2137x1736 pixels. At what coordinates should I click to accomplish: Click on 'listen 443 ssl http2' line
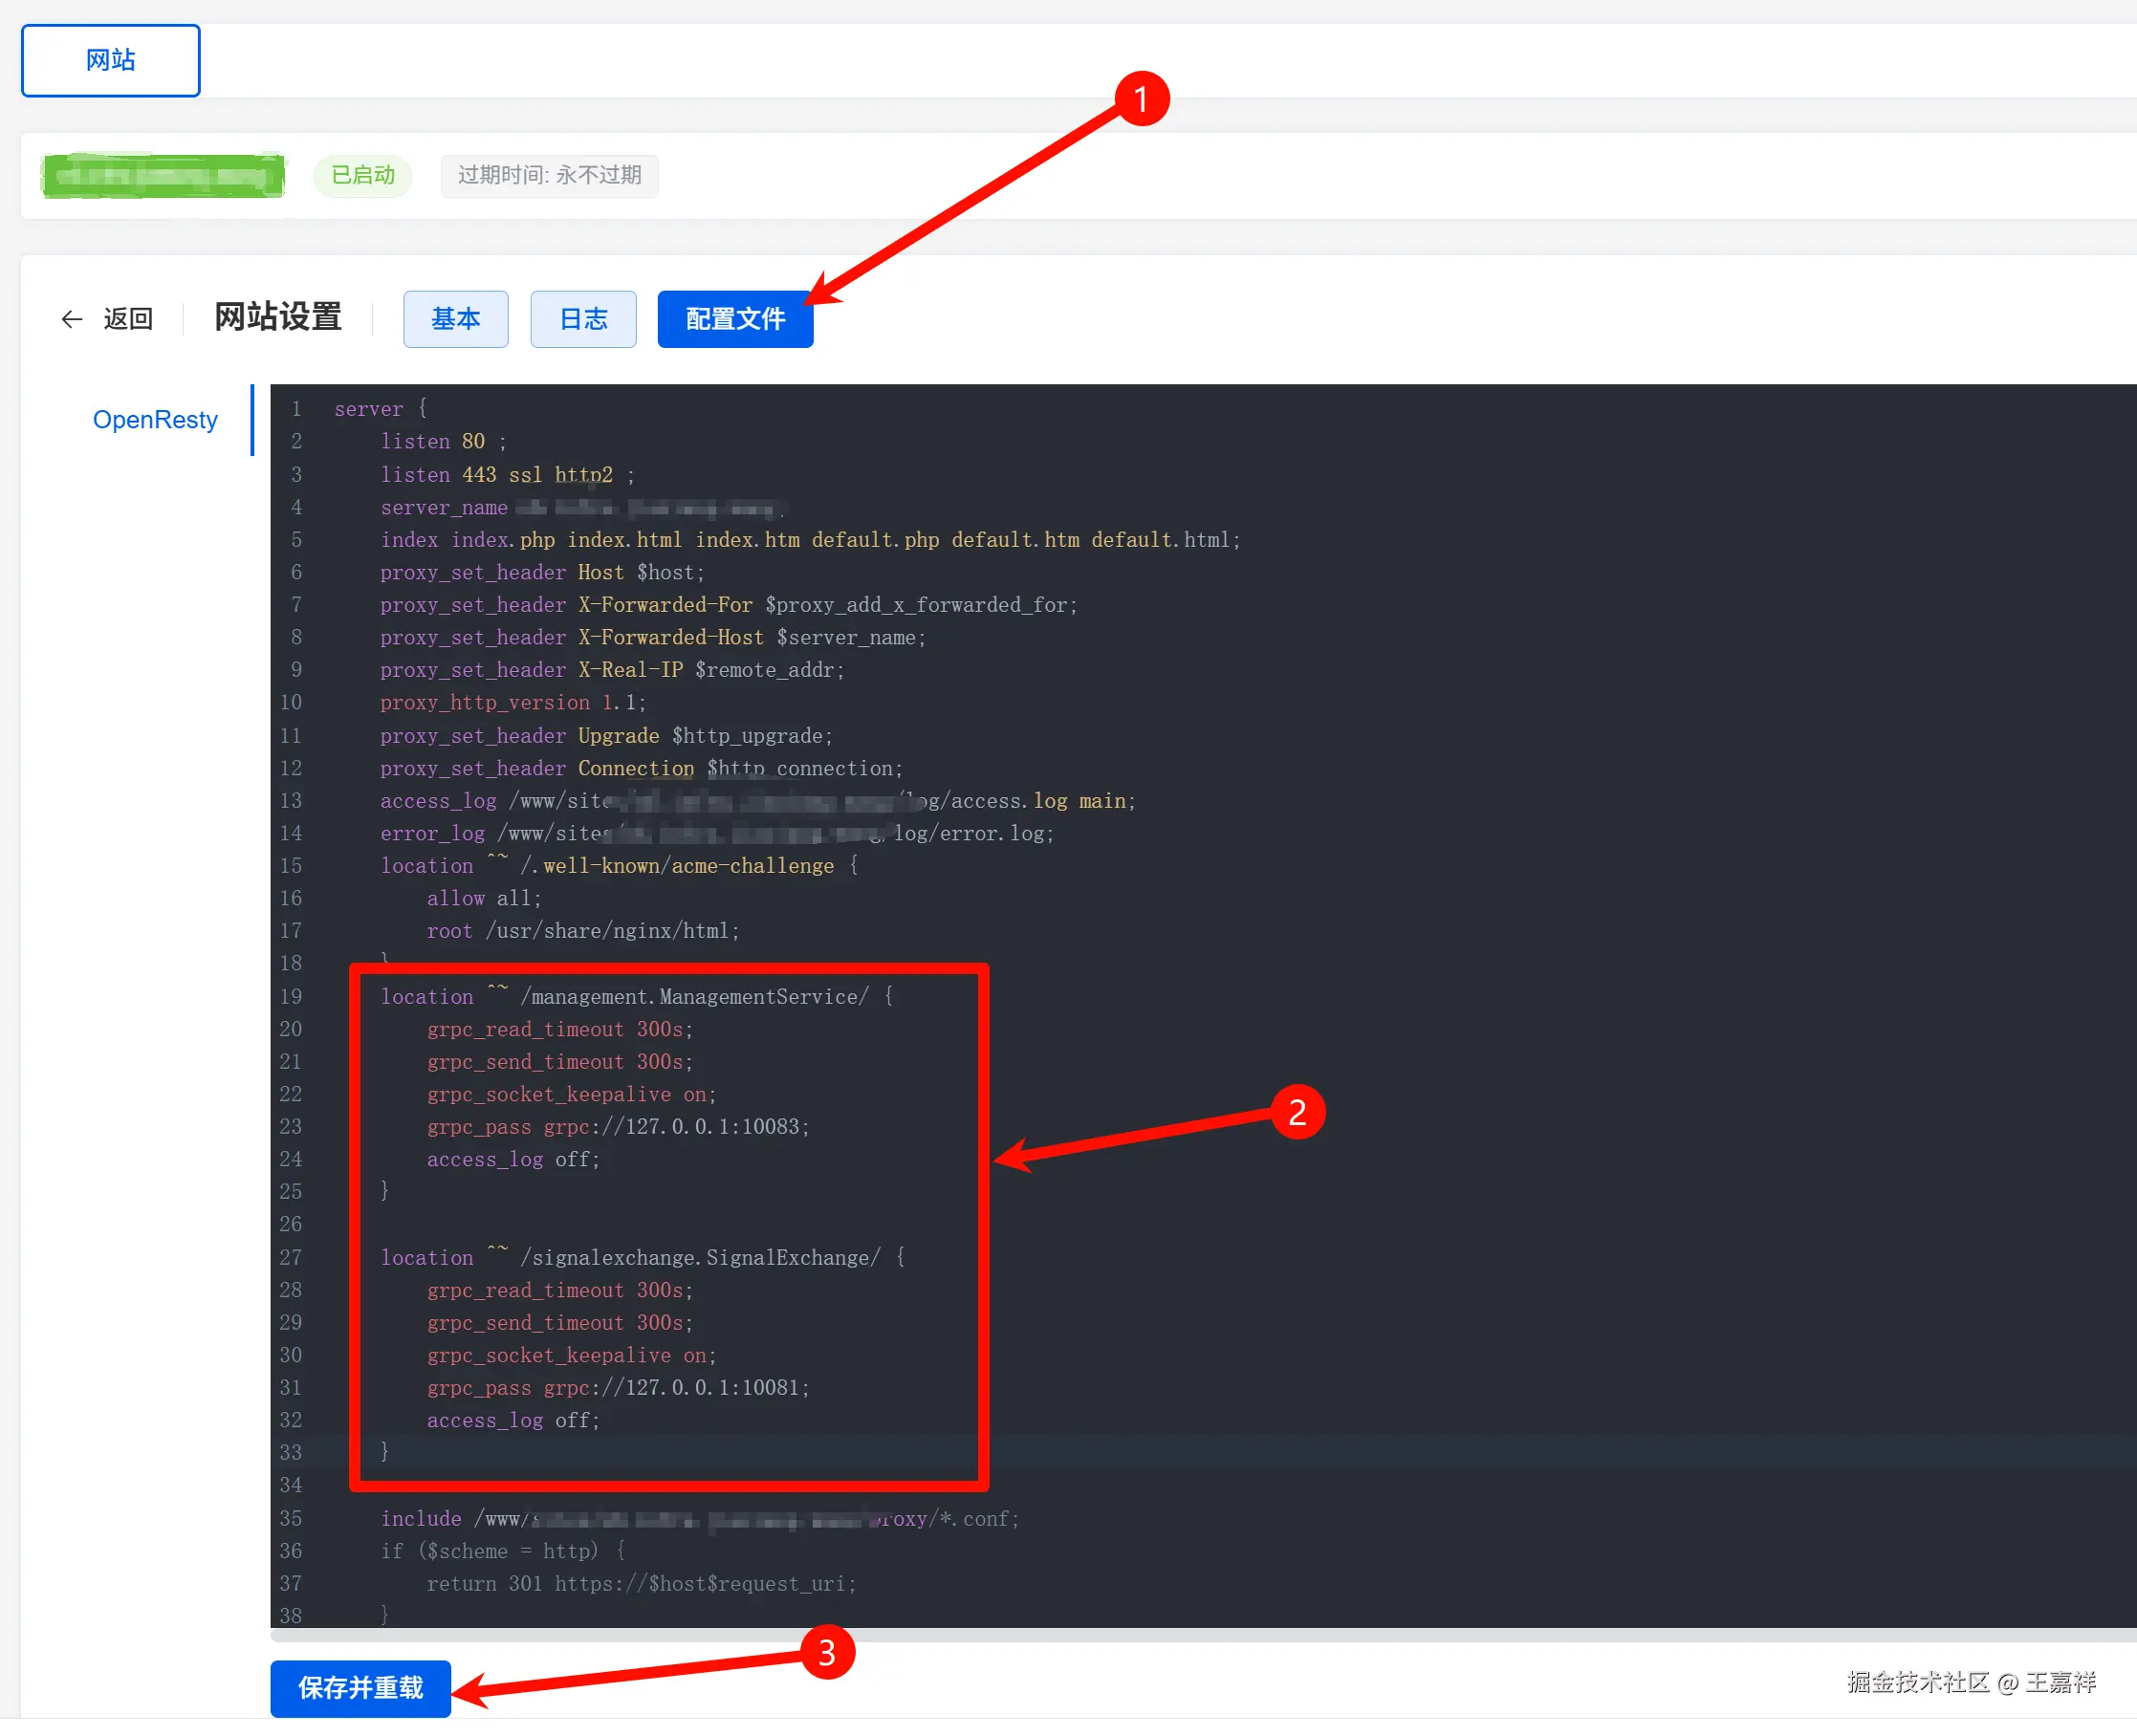(506, 475)
